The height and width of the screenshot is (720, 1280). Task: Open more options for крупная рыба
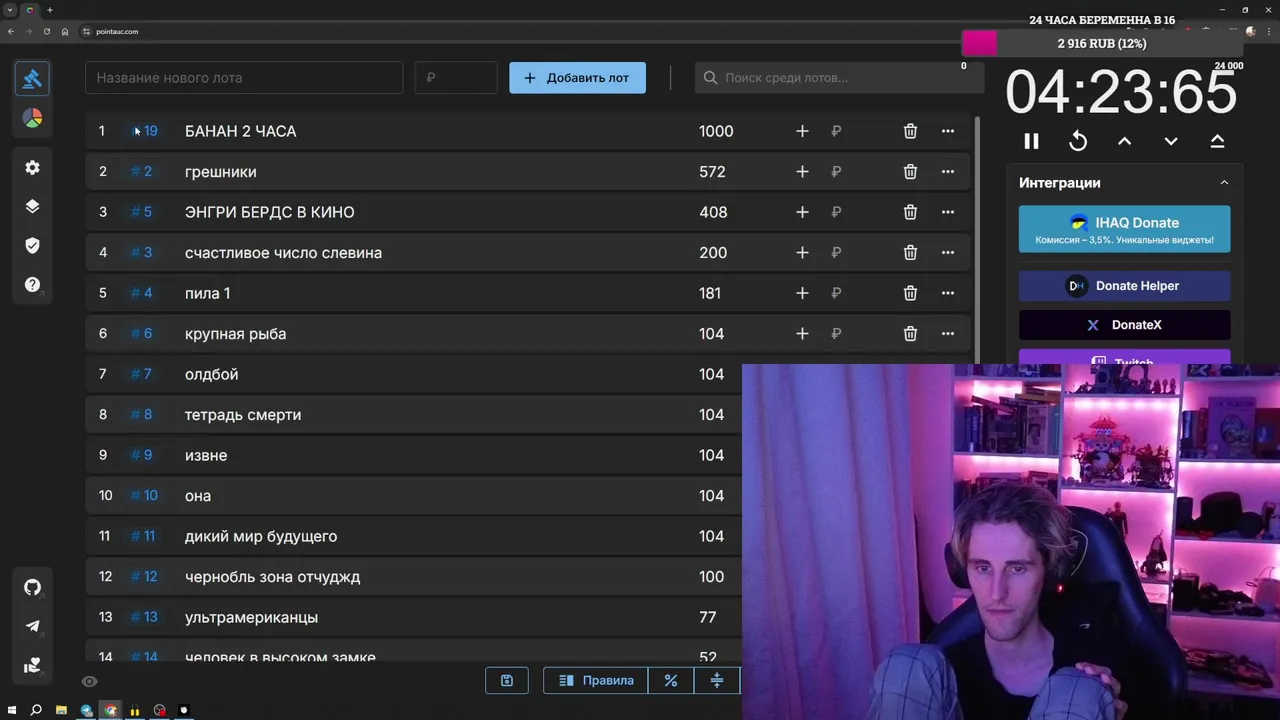948,334
